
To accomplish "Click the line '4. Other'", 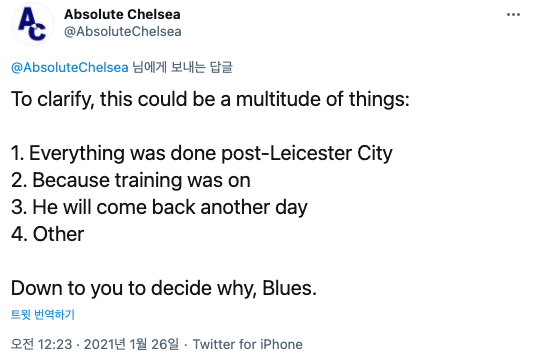I will click(x=48, y=234).
